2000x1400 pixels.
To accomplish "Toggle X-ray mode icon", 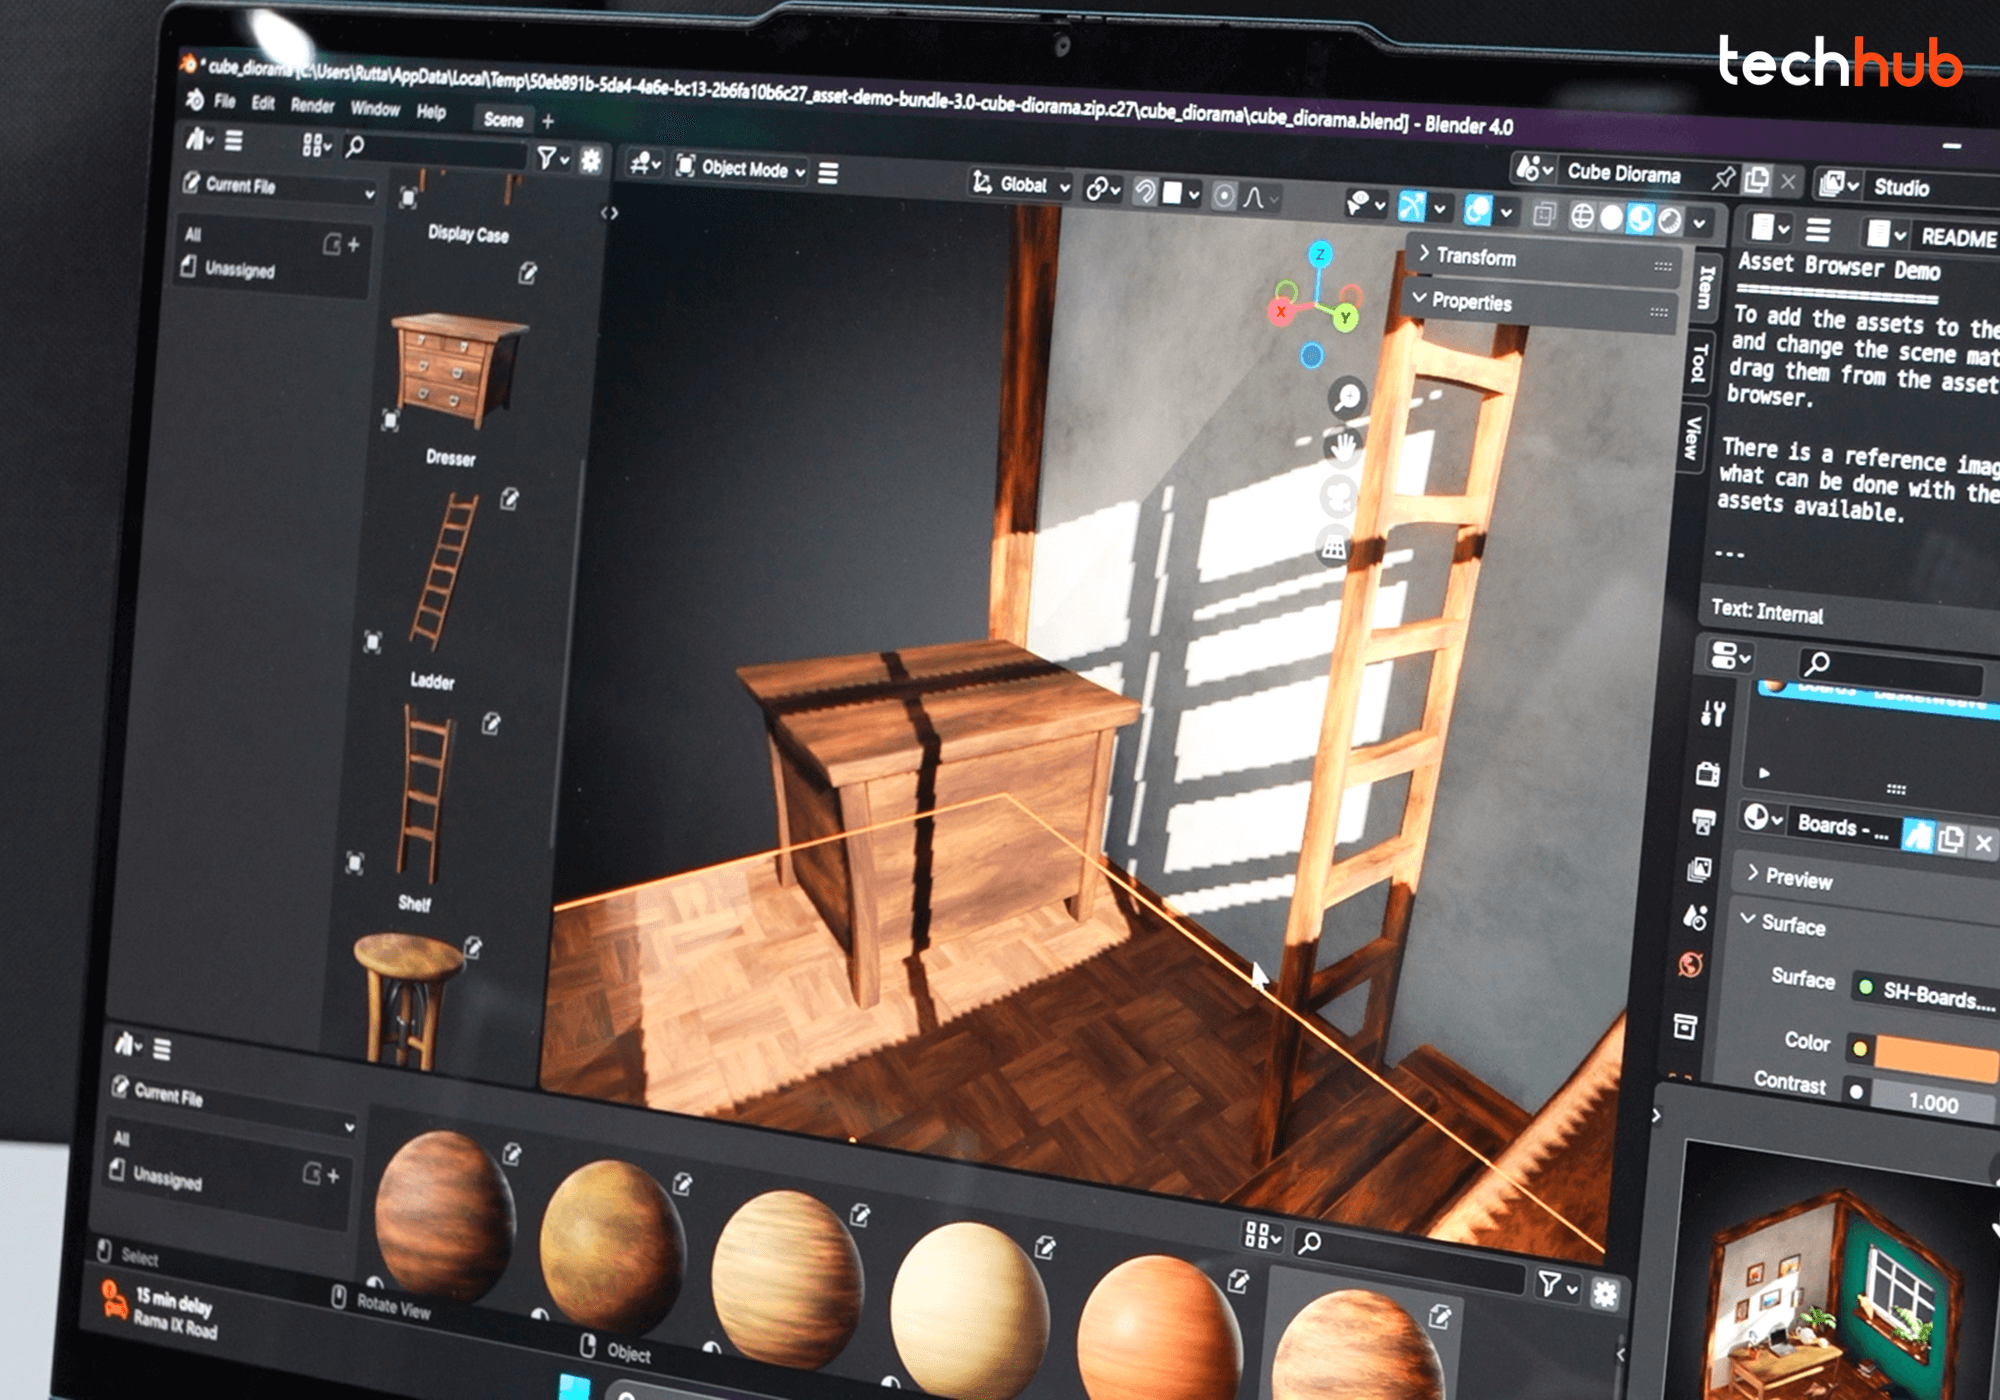I will click(x=1543, y=214).
